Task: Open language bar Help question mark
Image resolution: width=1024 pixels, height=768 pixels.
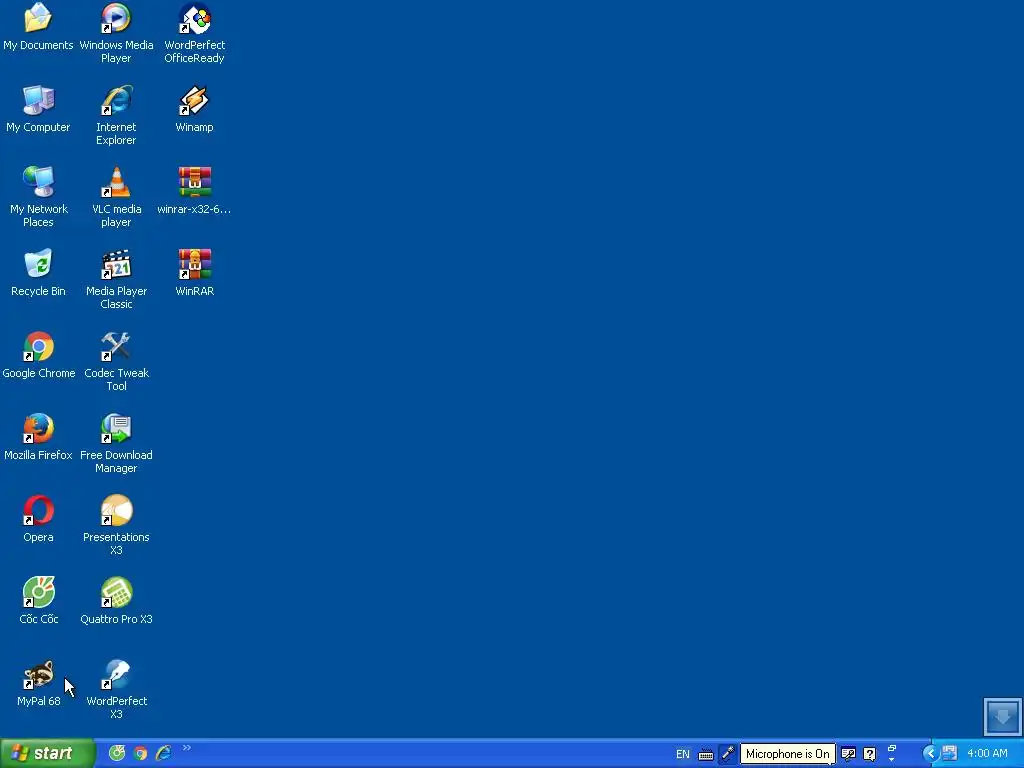Action: [x=870, y=754]
